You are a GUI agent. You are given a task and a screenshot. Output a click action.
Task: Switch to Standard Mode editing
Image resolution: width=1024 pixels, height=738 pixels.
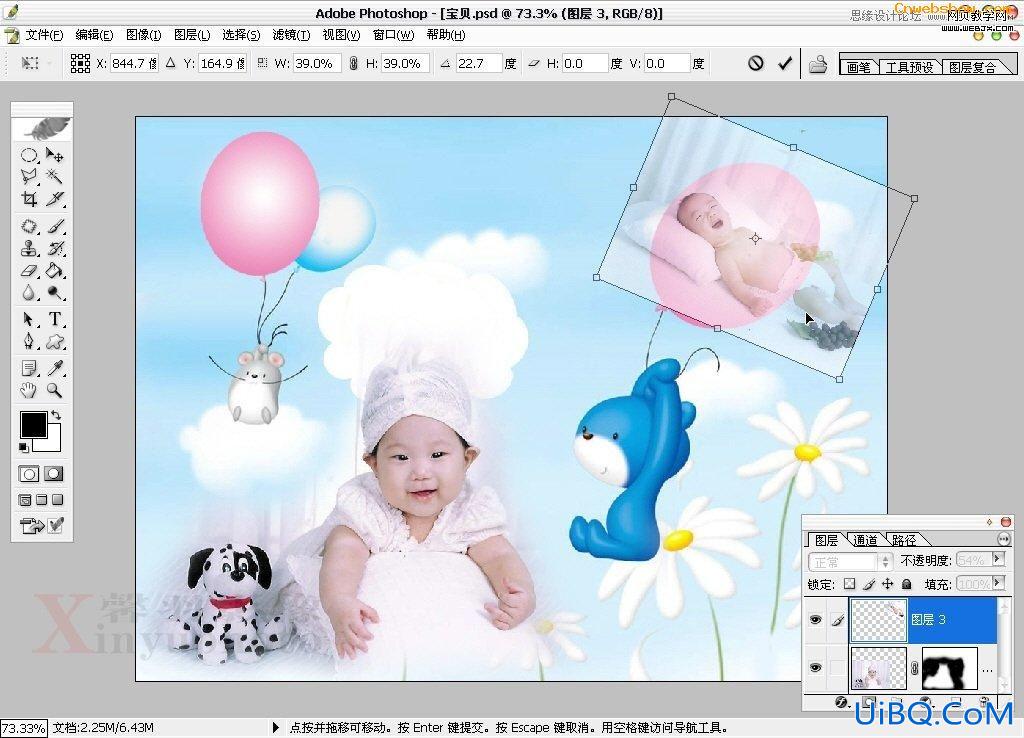click(29, 474)
